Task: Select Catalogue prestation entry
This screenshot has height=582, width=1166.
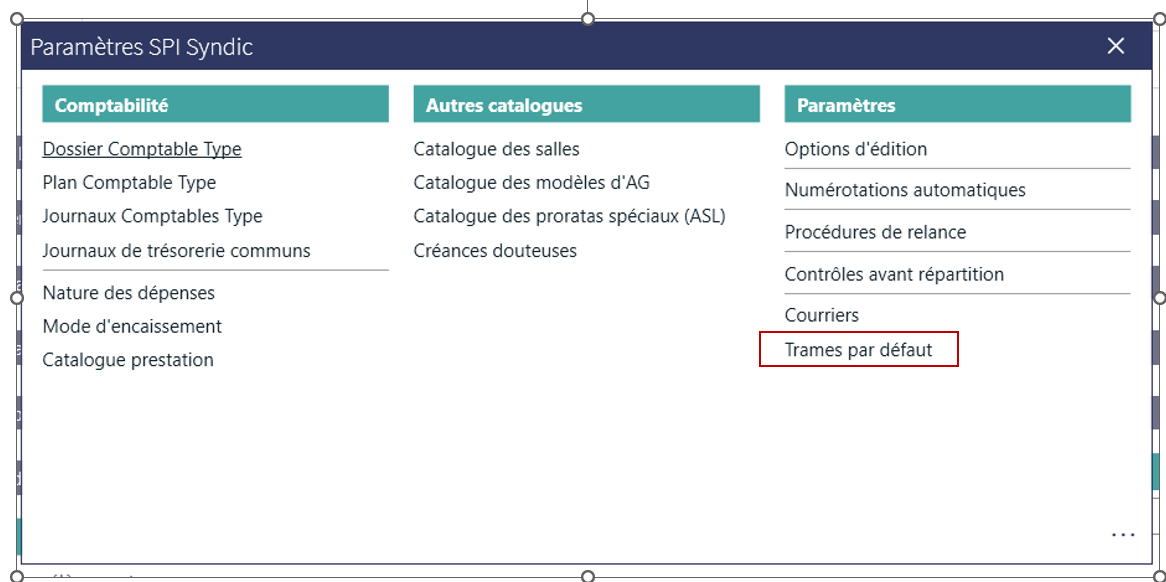Action: [128, 360]
